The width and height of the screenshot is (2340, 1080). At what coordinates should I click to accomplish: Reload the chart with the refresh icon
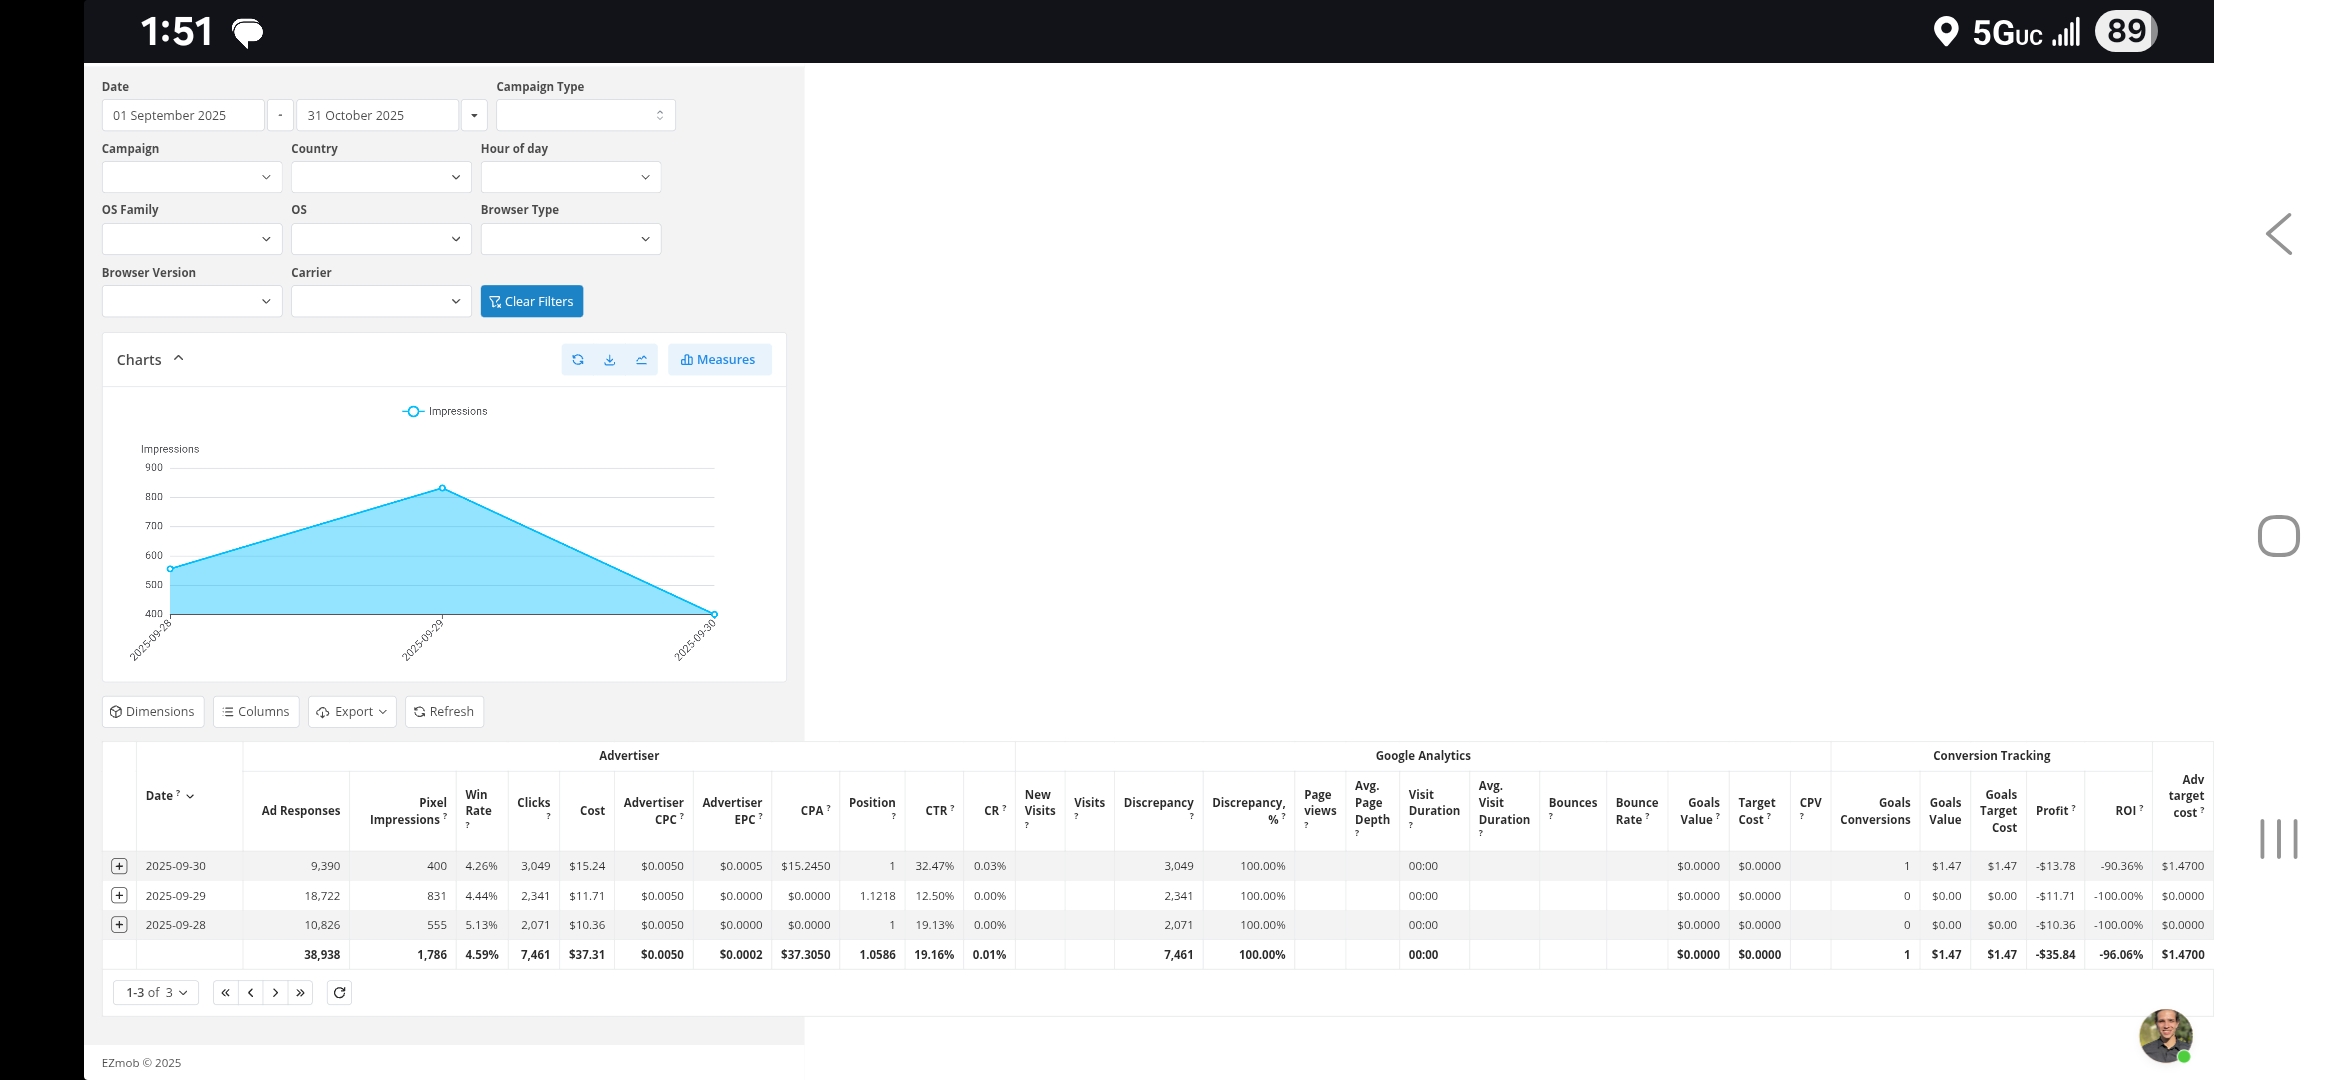point(578,360)
